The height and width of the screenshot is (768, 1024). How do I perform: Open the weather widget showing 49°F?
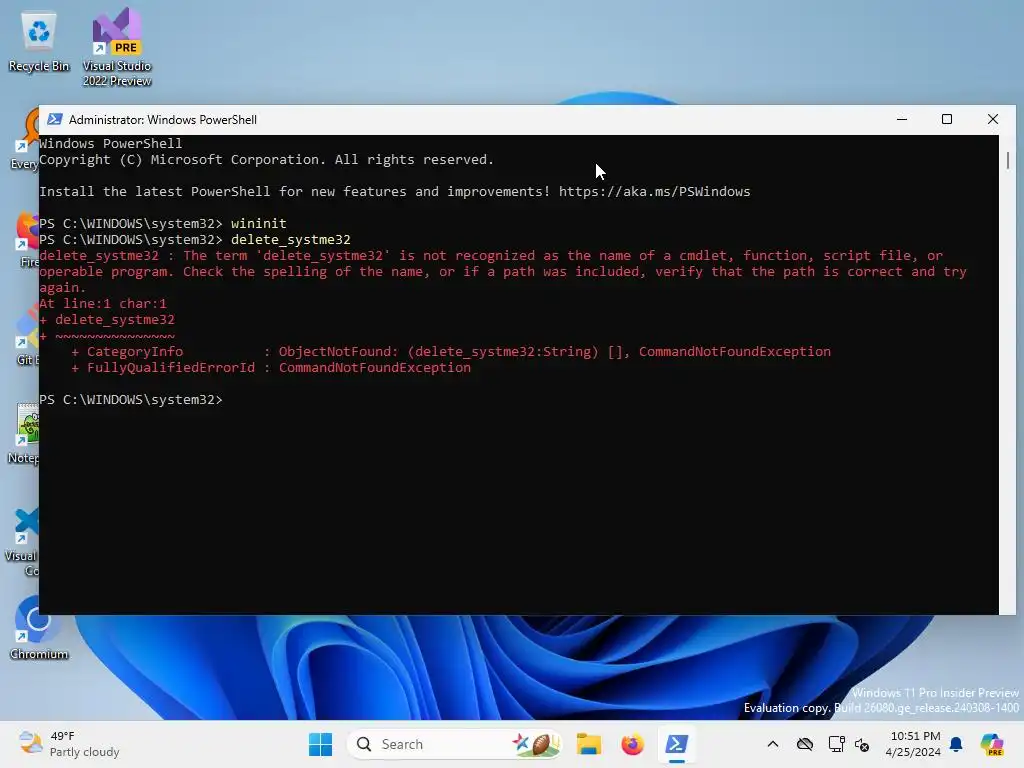click(69, 744)
